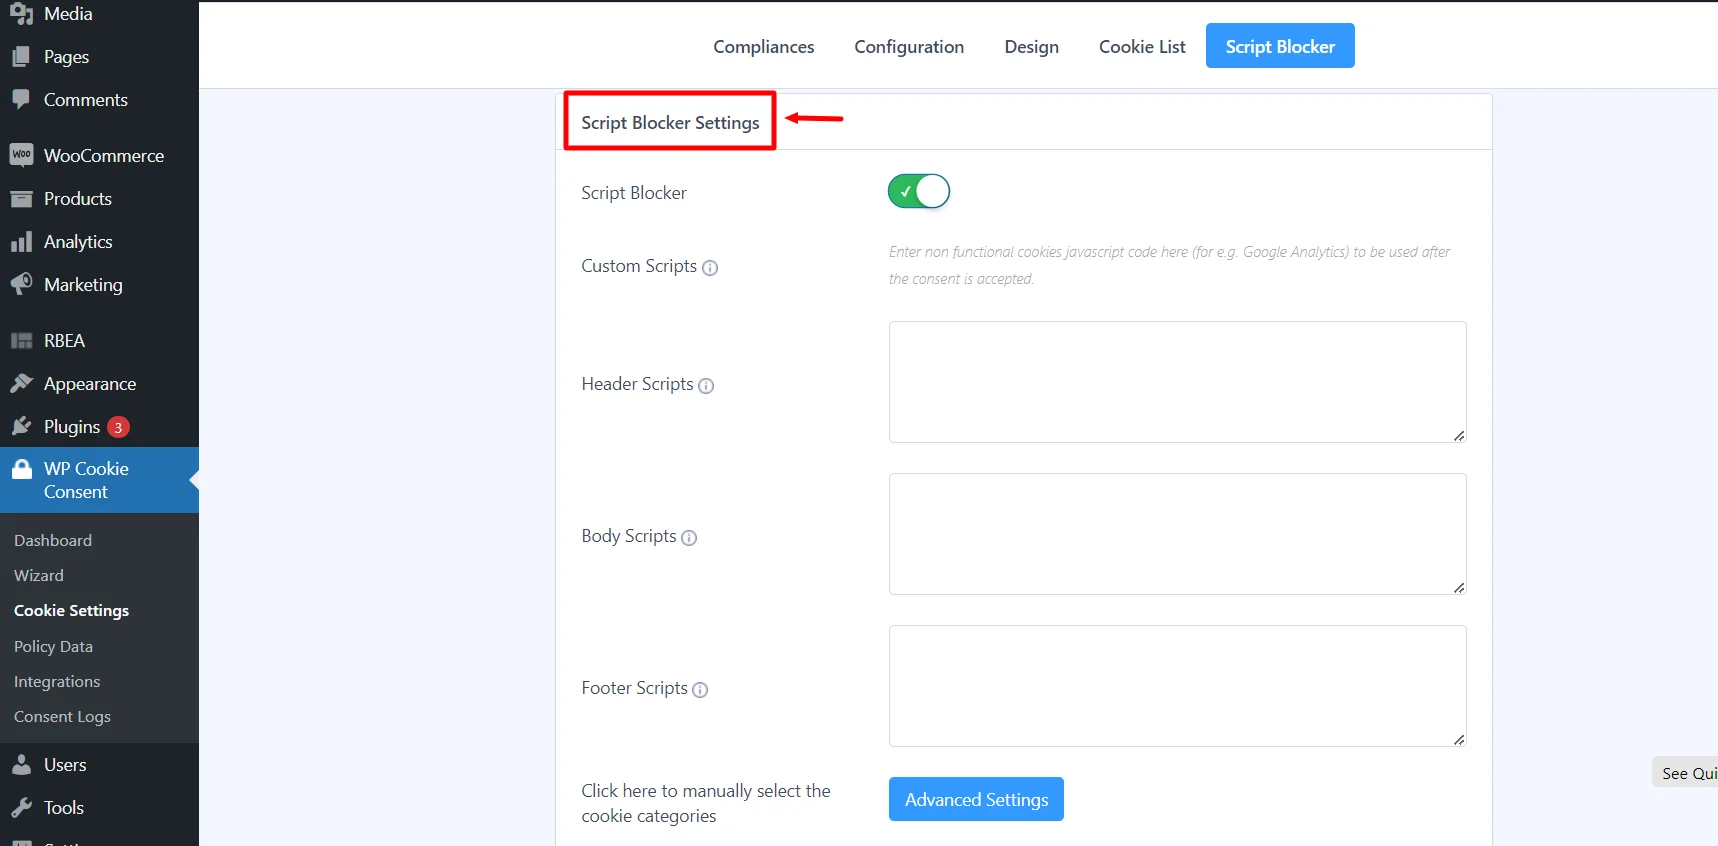
Task: Toggle the Script Blocker switch off
Action: click(x=919, y=191)
